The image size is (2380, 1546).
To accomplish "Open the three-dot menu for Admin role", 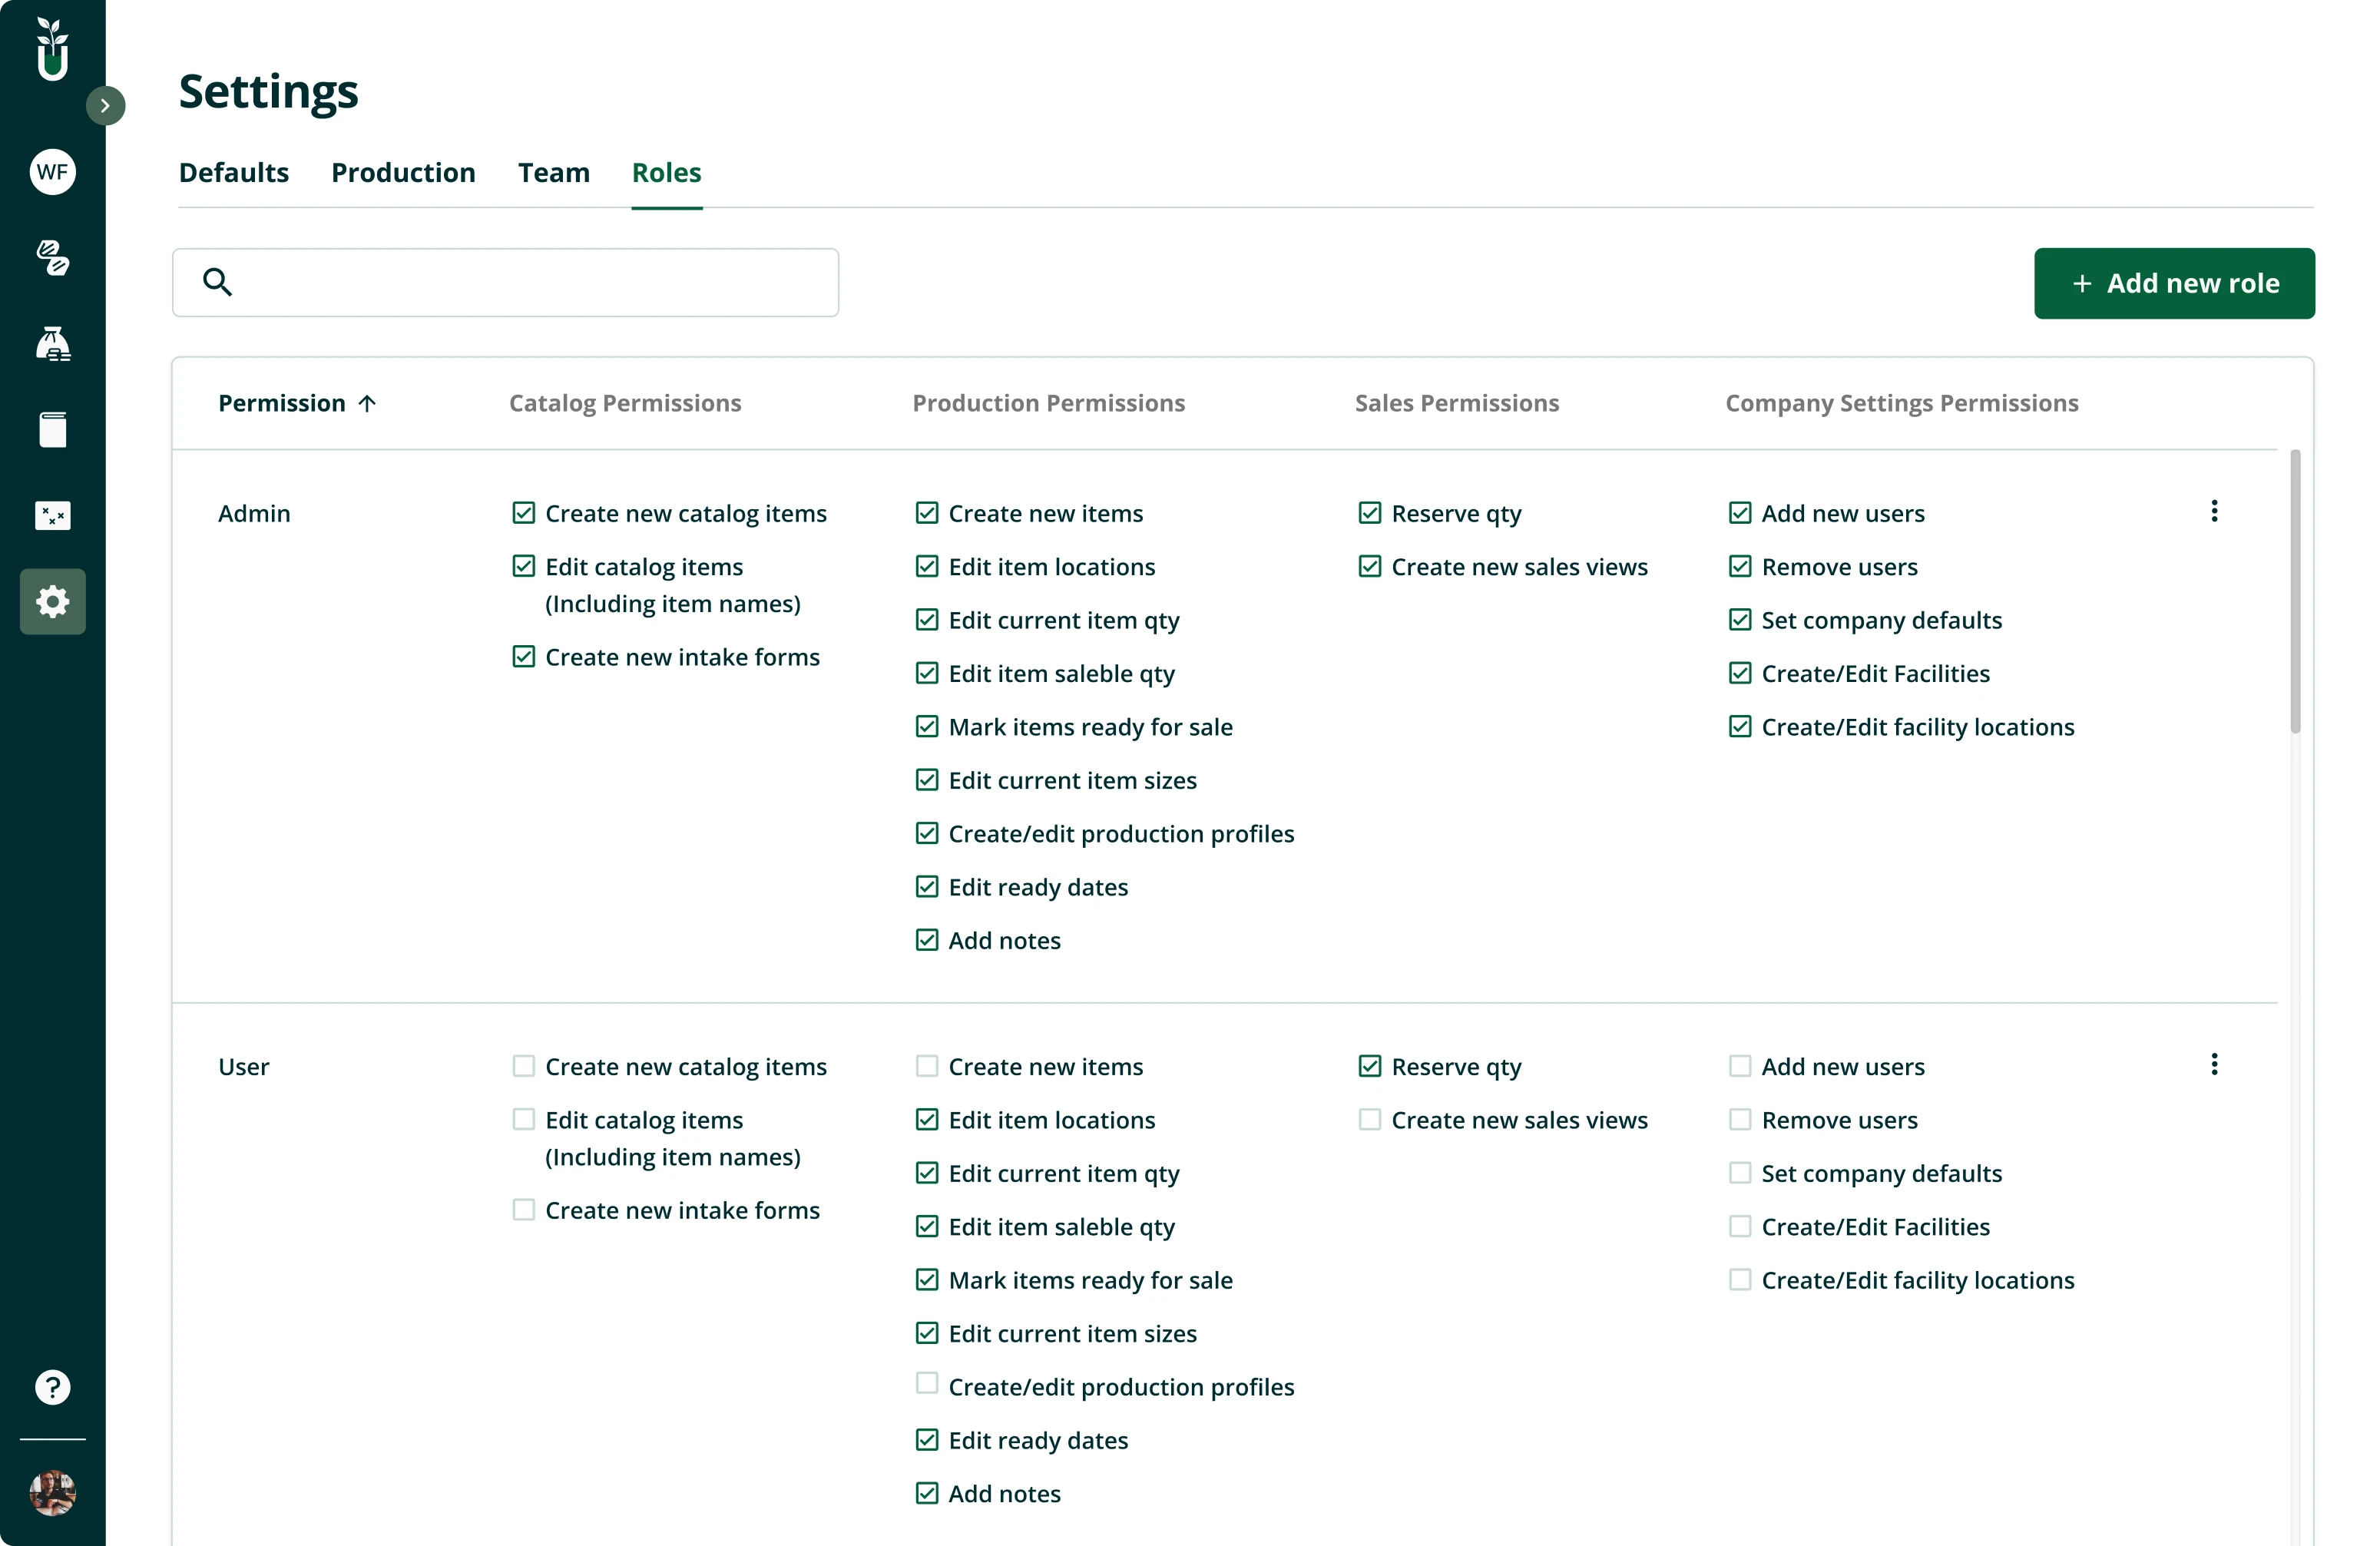I will (x=2214, y=511).
